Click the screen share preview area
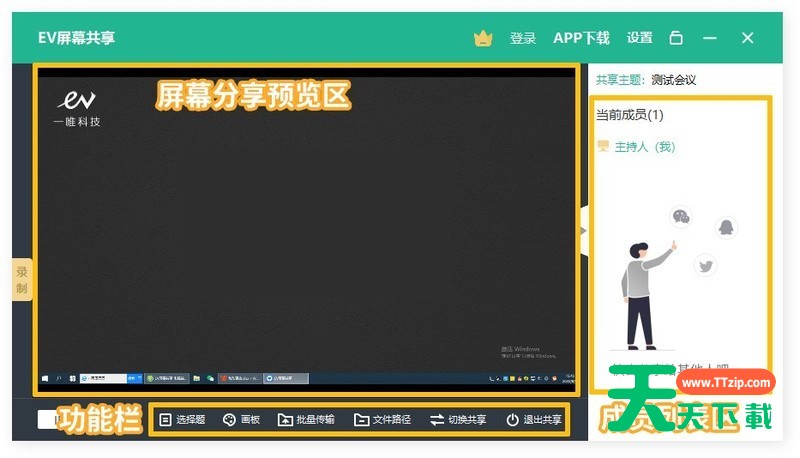The width and height of the screenshot is (800, 458). 306,230
